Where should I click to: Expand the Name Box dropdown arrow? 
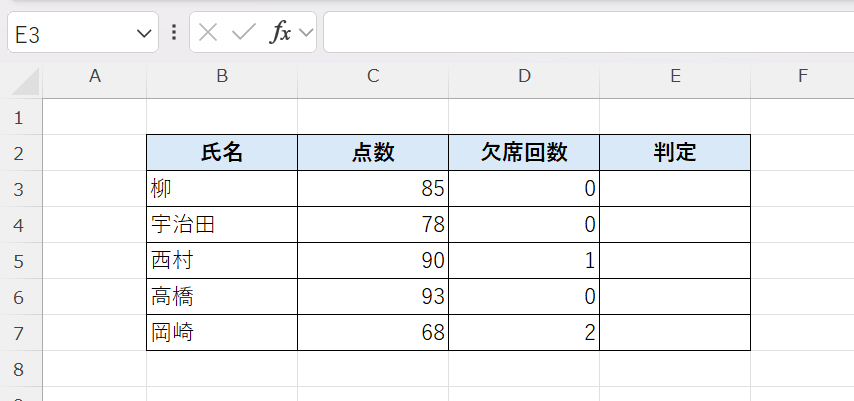pyautogui.click(x=141, y=34)
